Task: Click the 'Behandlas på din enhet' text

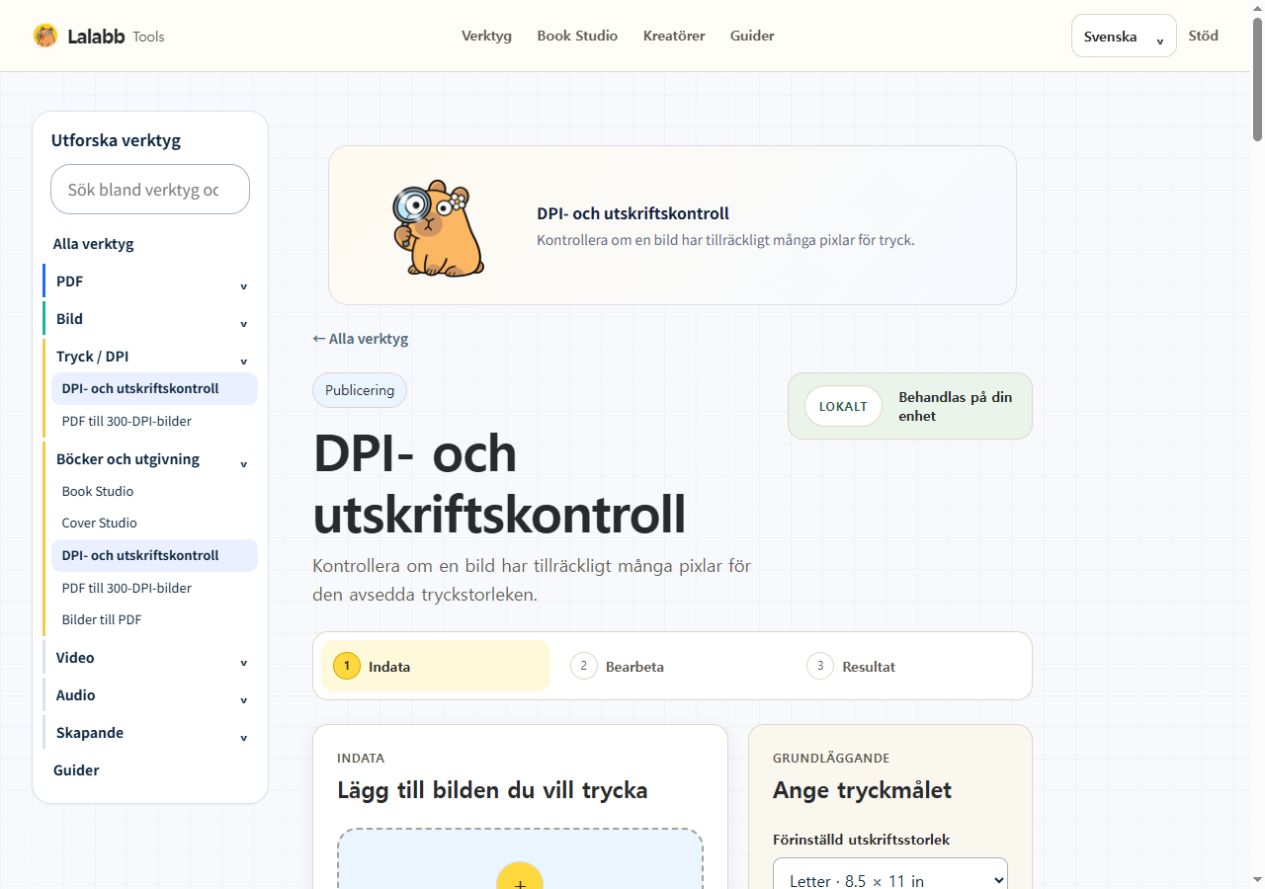Action: 955,406
